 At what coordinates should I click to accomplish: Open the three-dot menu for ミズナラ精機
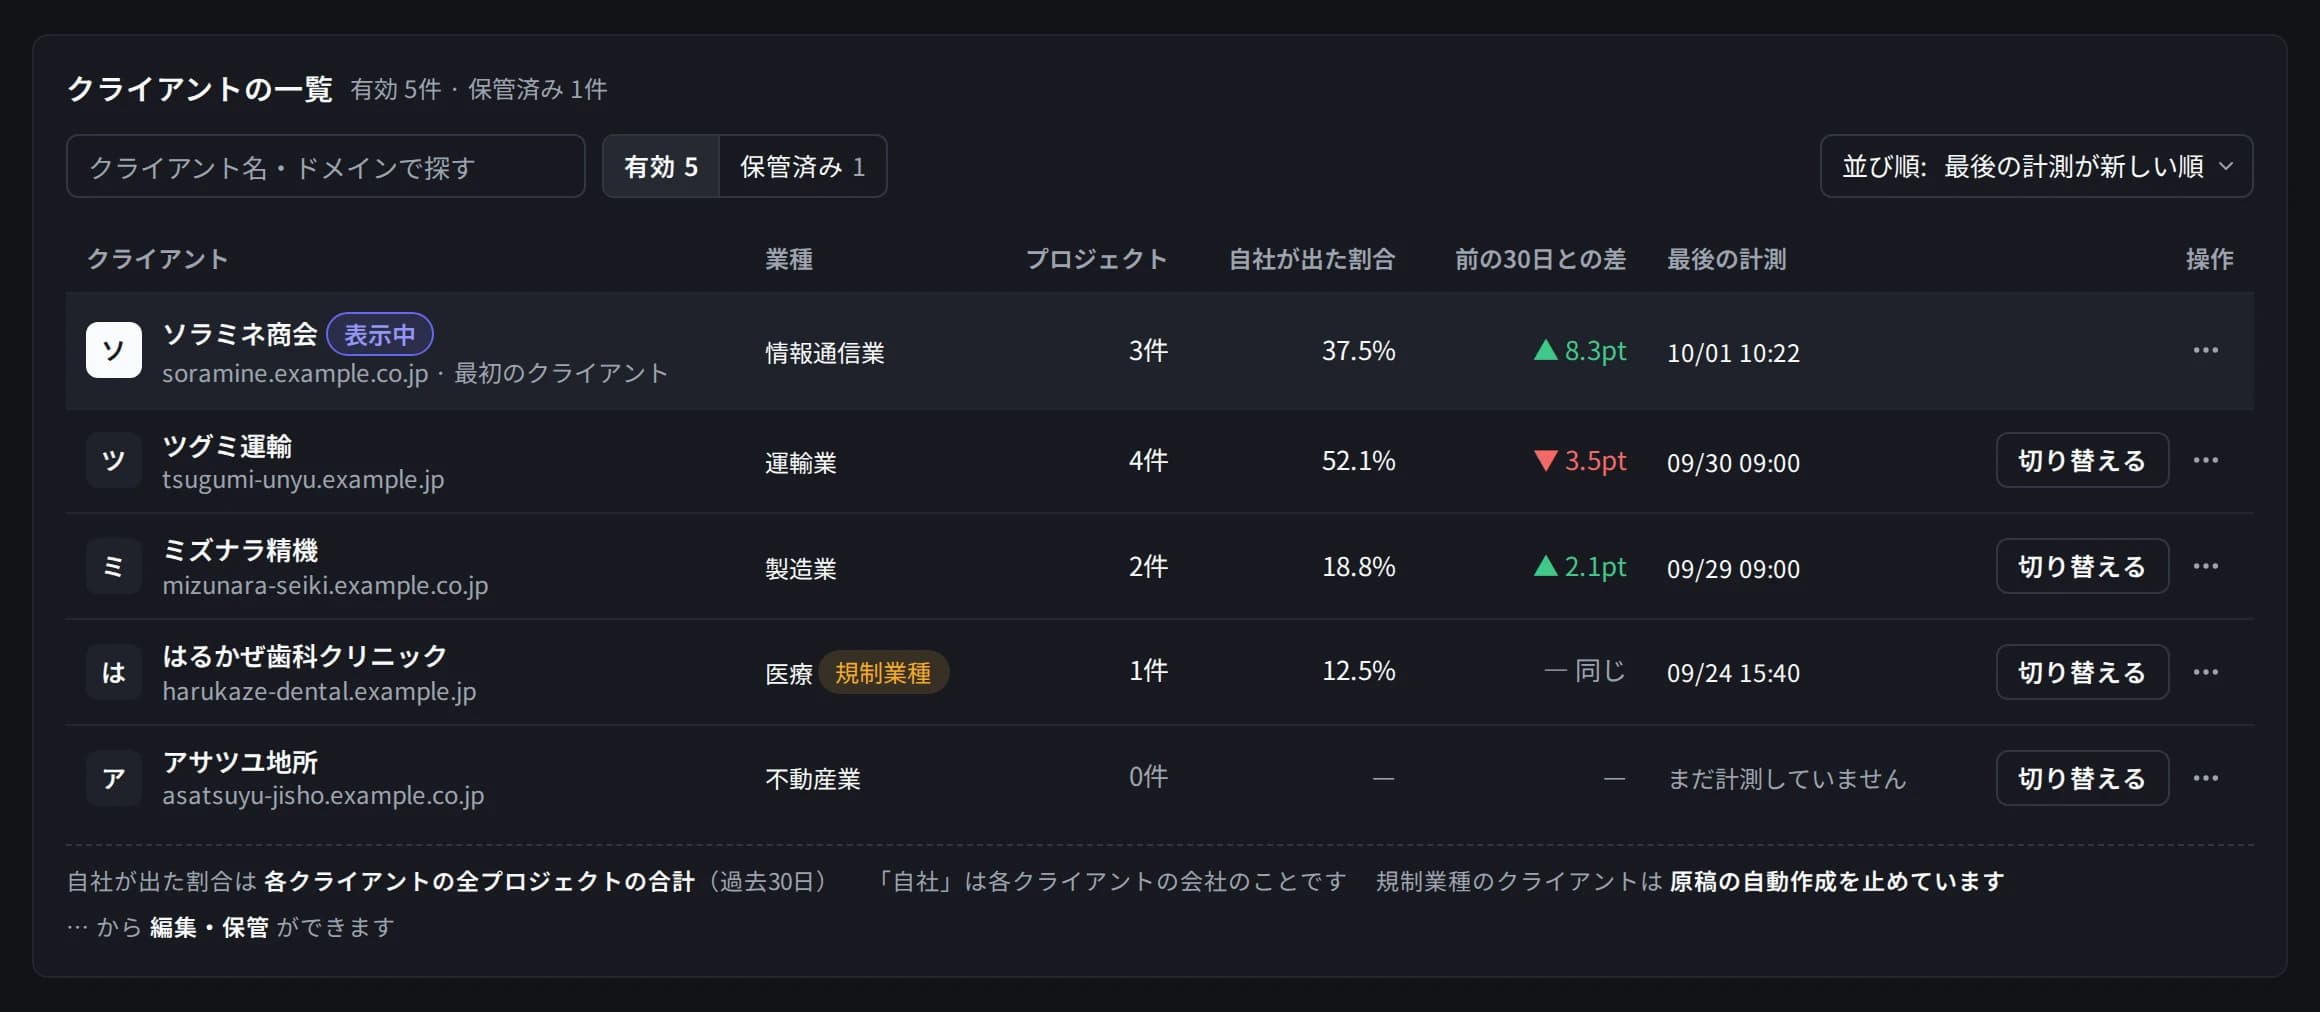[x=2205, y=566]
